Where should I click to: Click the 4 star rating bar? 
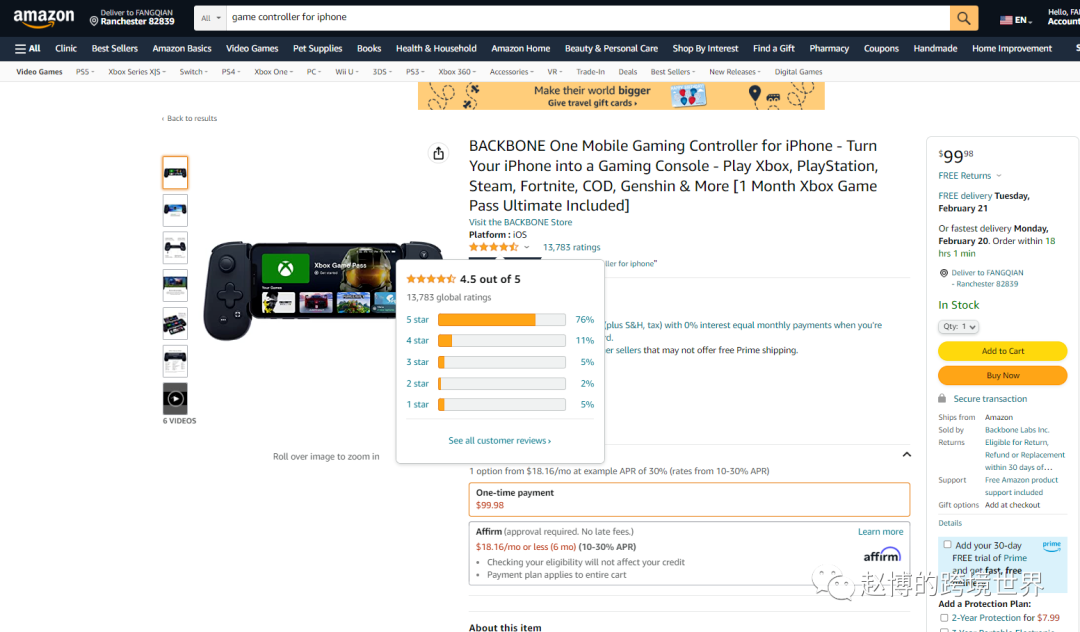501,341
